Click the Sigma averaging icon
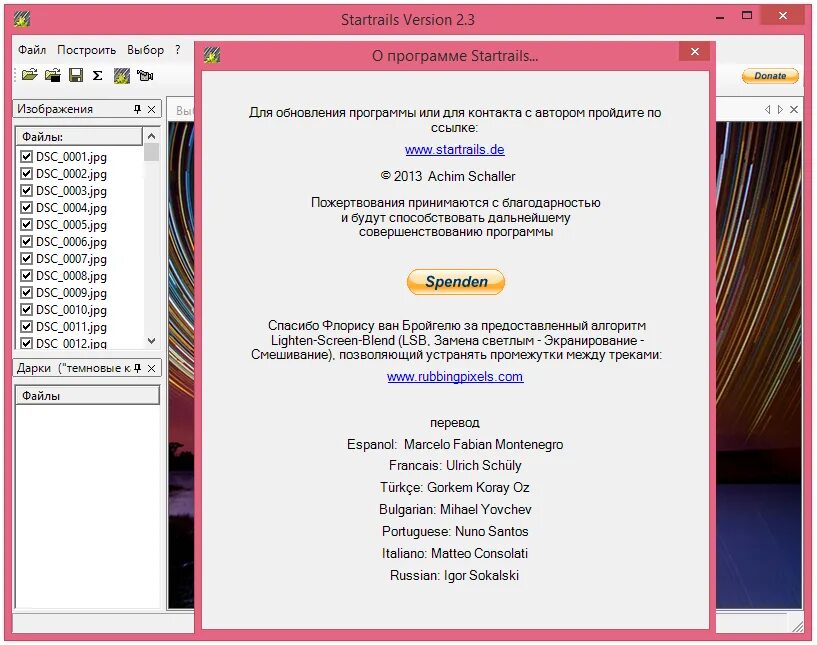817x645 pixels. point(97,76)
